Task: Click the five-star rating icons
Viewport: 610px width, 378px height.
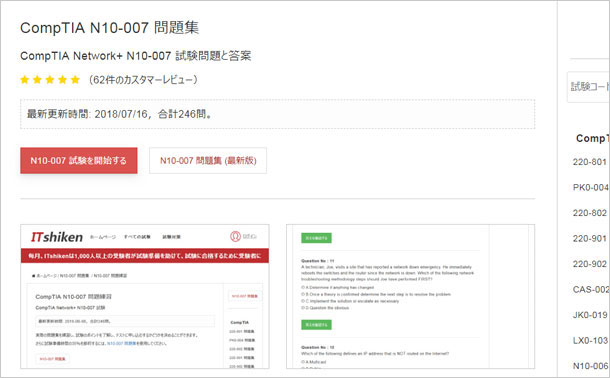Action: click(x=50, y=80)
